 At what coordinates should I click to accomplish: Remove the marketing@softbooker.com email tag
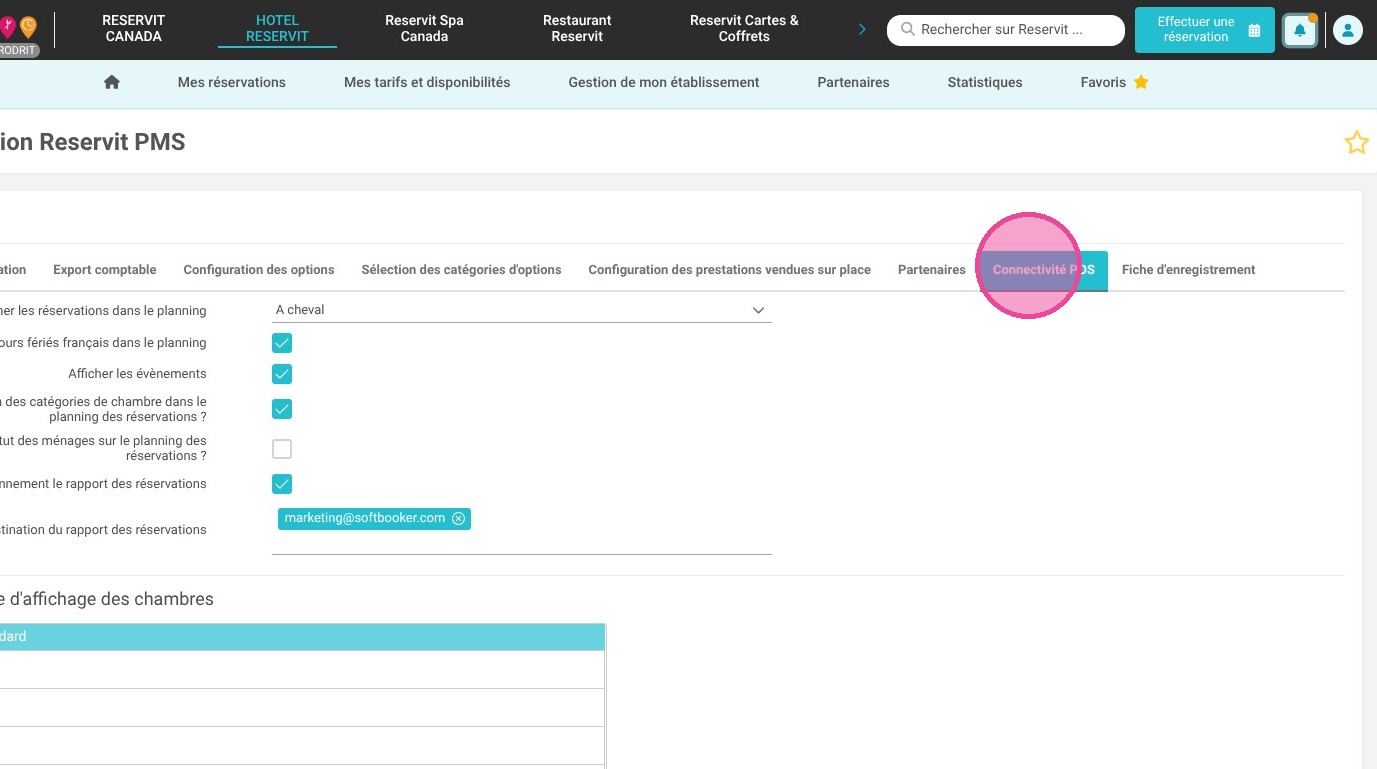(458, 518)
